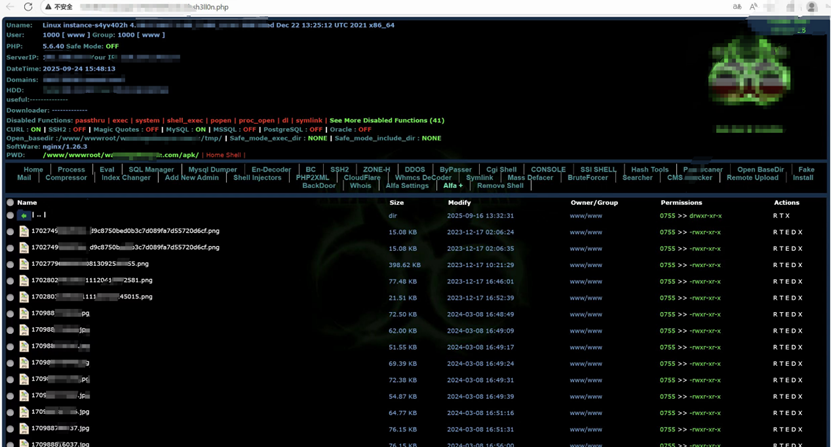
Task: Tick the checkbox for the parent directory row
Action: pos(10,215)
